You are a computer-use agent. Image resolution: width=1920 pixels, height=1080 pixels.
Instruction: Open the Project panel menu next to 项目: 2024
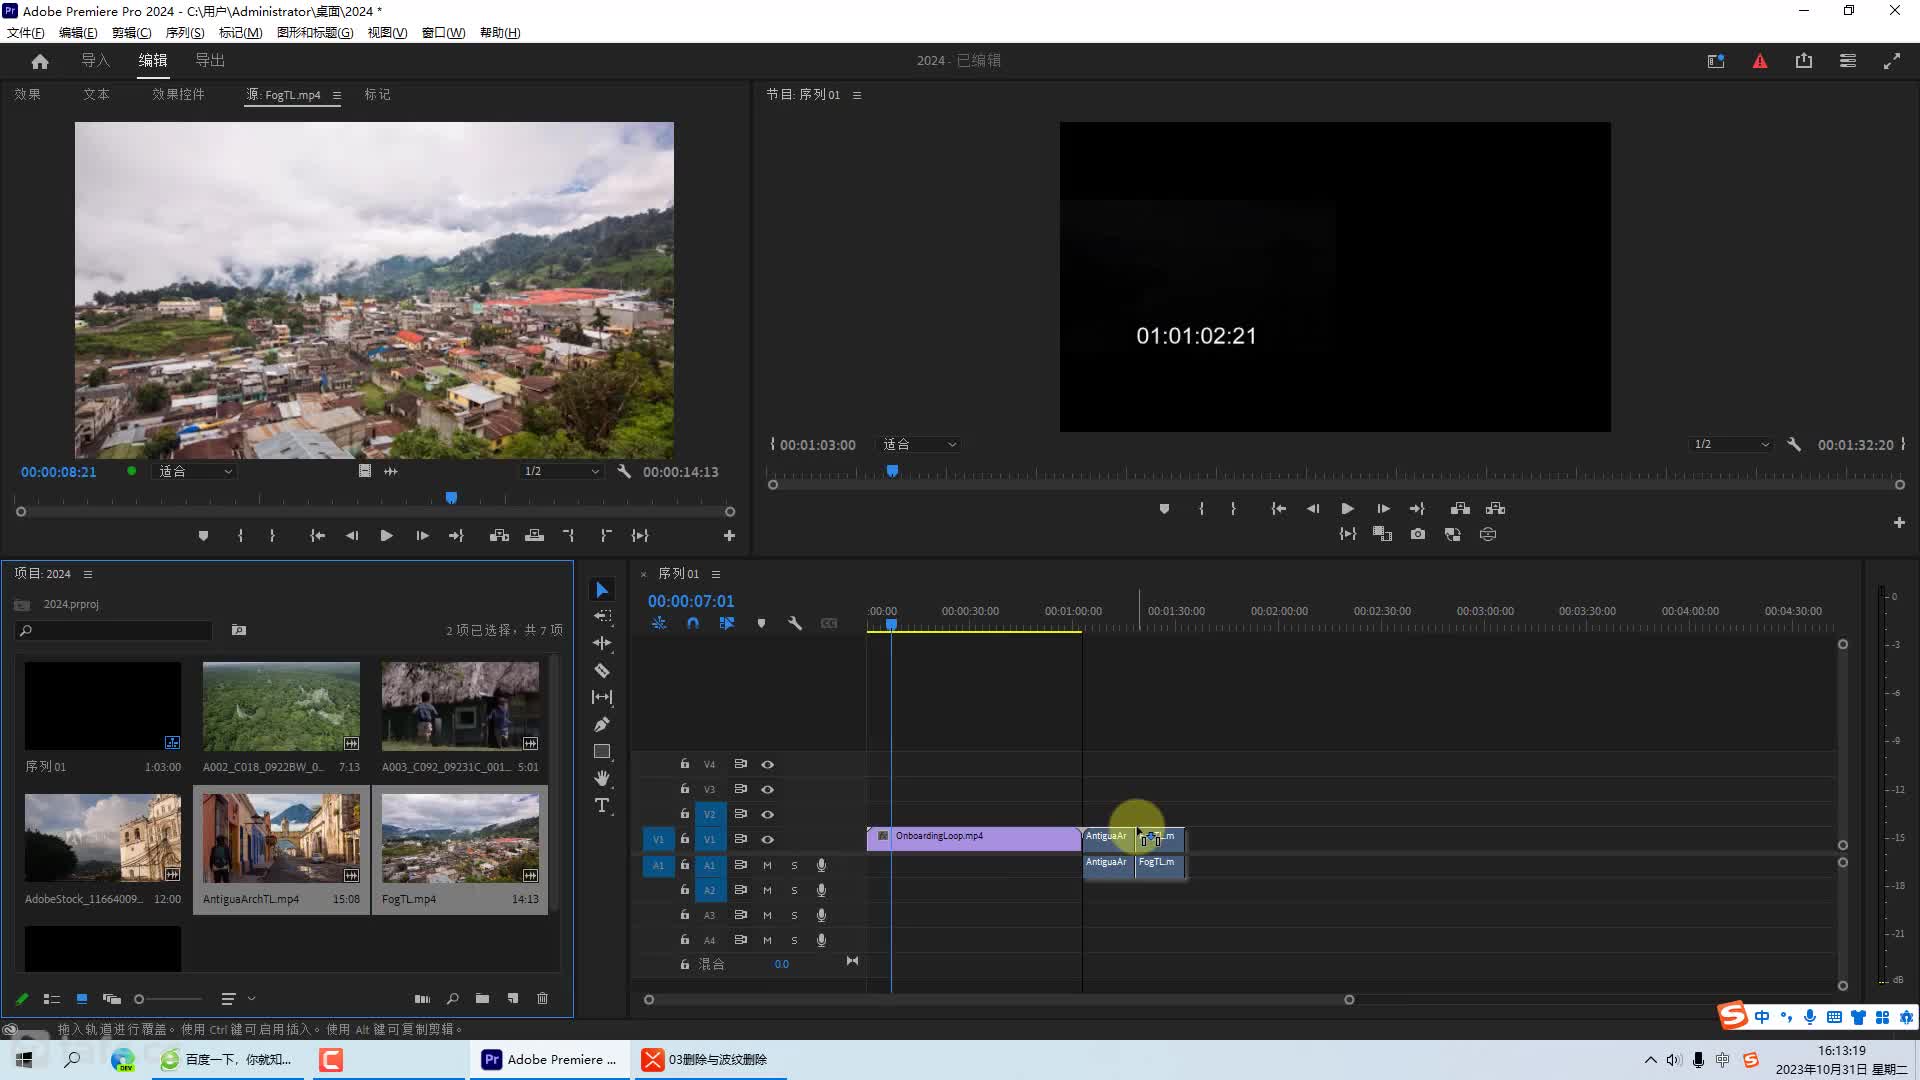(x=88, y=574)
